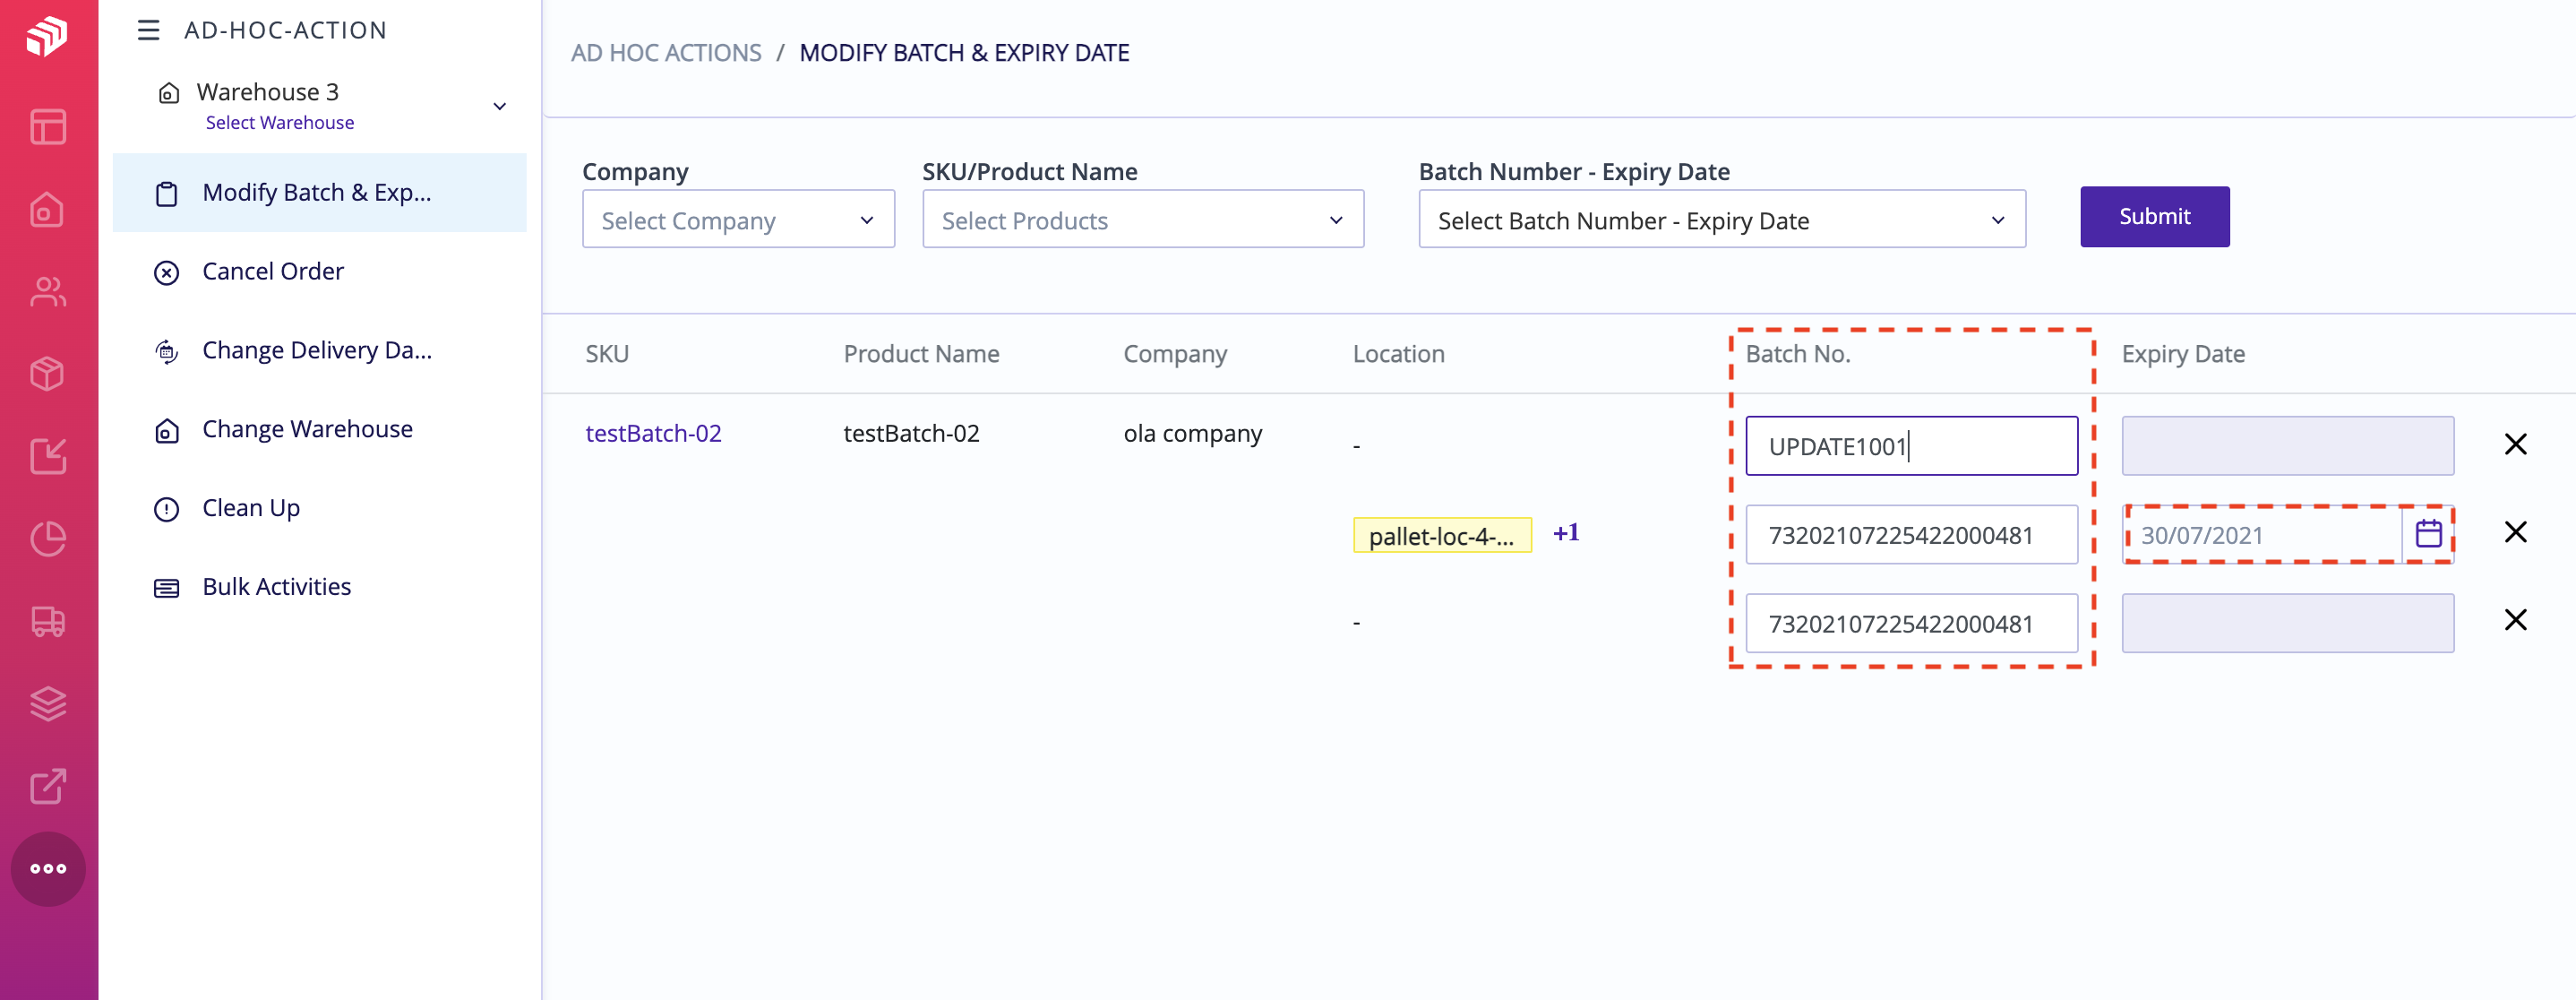
Task: Remove the row with expiry 30/07/2021
Action: pos(2515,532)
